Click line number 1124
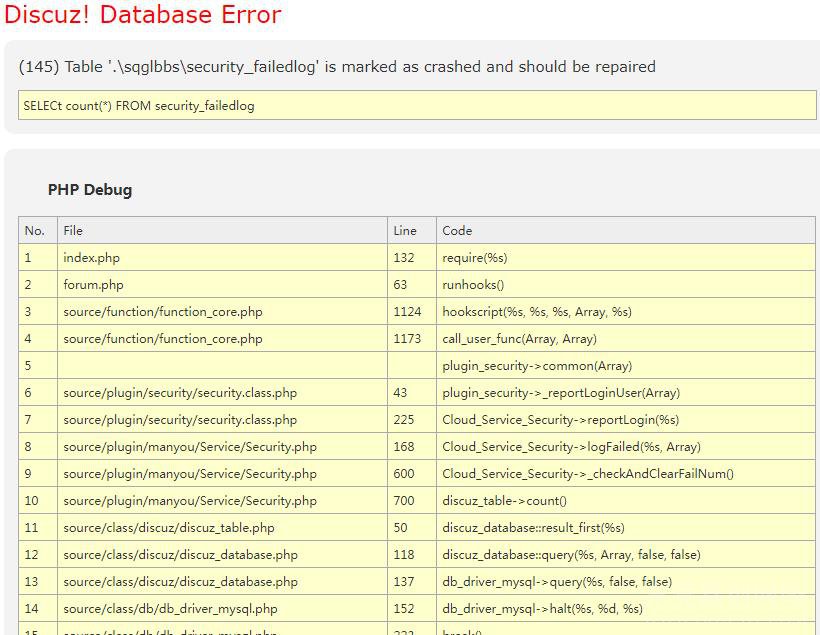This screenshot has width=820, height=635. click(x=407, y=312)
